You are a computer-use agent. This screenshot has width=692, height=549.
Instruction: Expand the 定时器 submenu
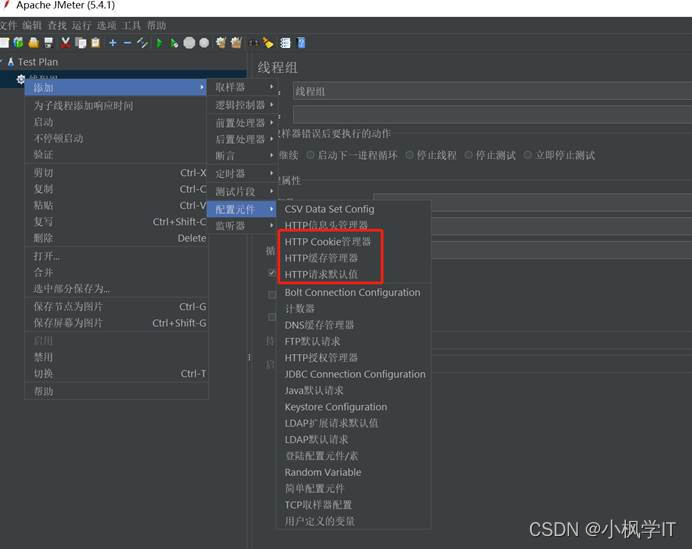click(244, 173)
